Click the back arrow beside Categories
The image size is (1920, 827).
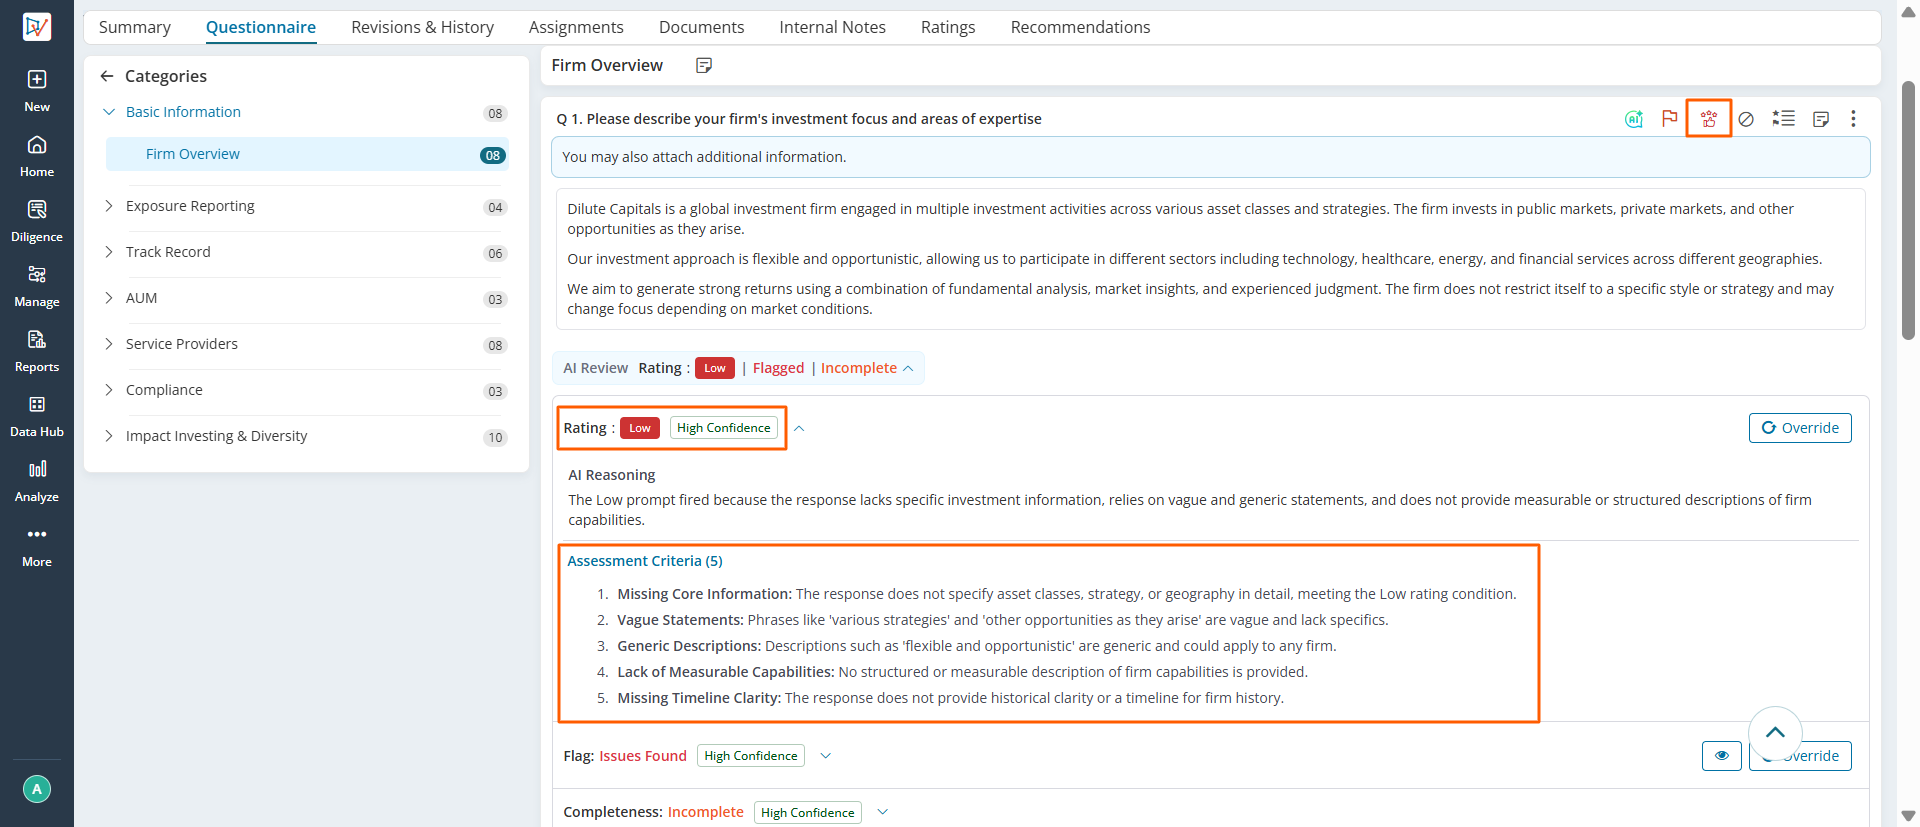(x=107, y=76)
